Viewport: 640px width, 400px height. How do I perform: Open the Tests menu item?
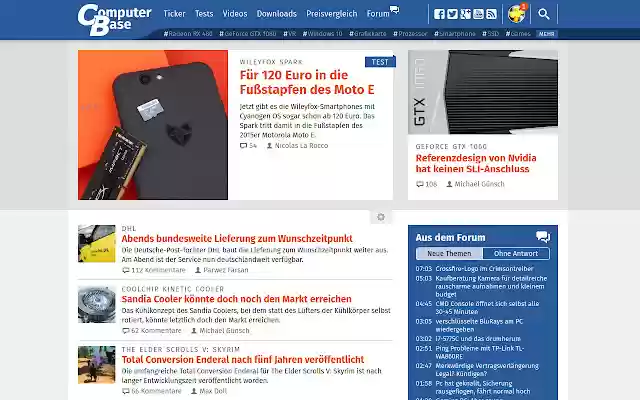pyautogui.click(x=204, y=14)
